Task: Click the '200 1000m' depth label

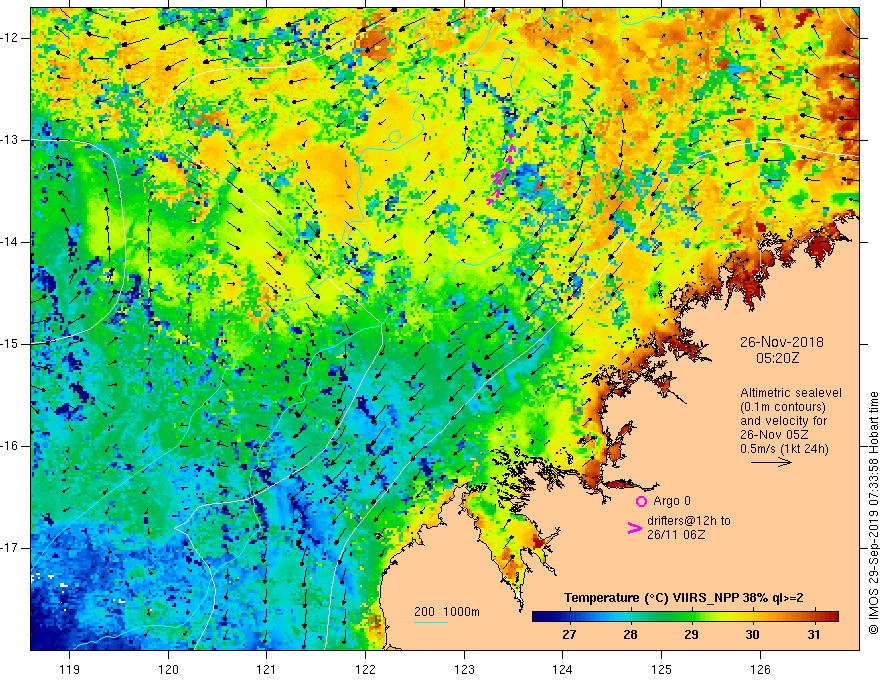Action: 447,612
